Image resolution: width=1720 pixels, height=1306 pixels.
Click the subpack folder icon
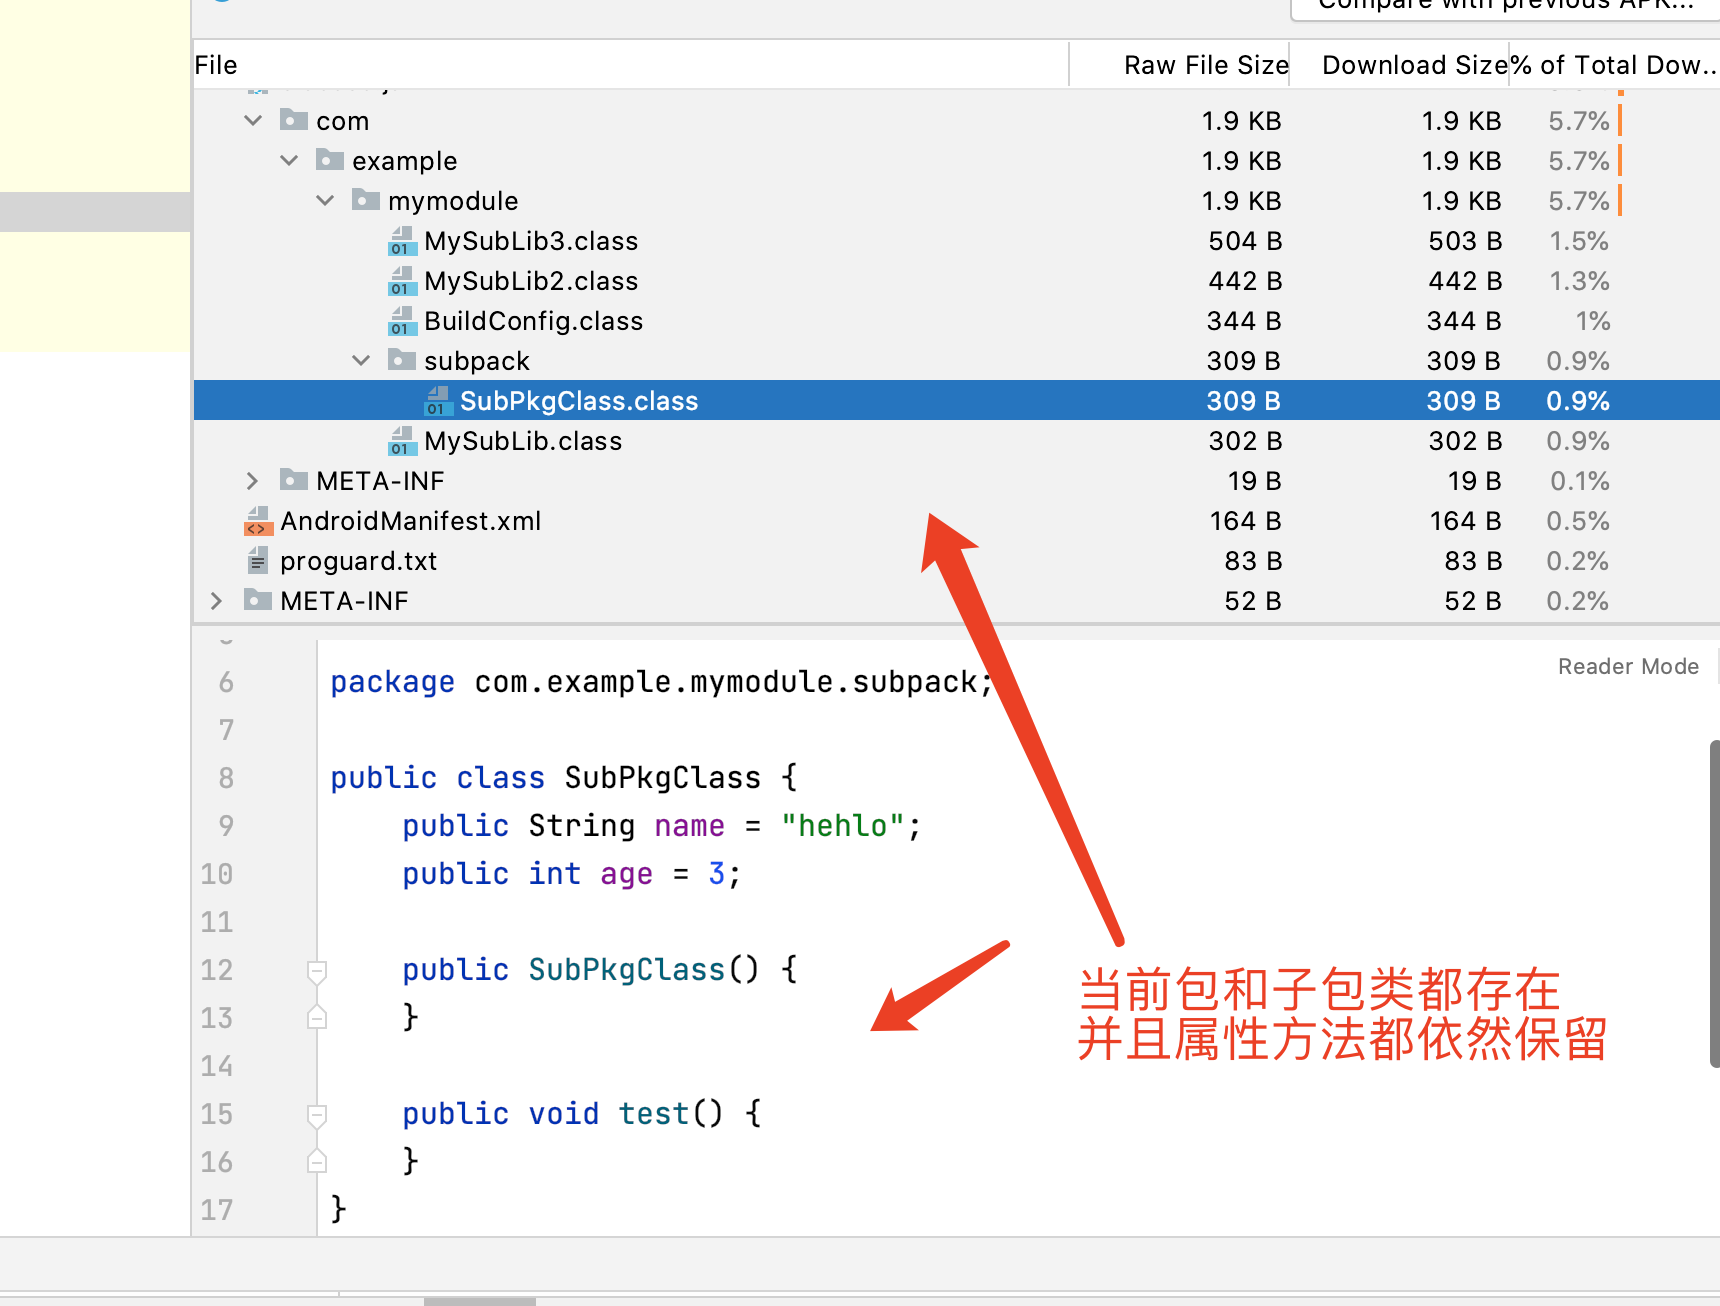click(401, 361)
